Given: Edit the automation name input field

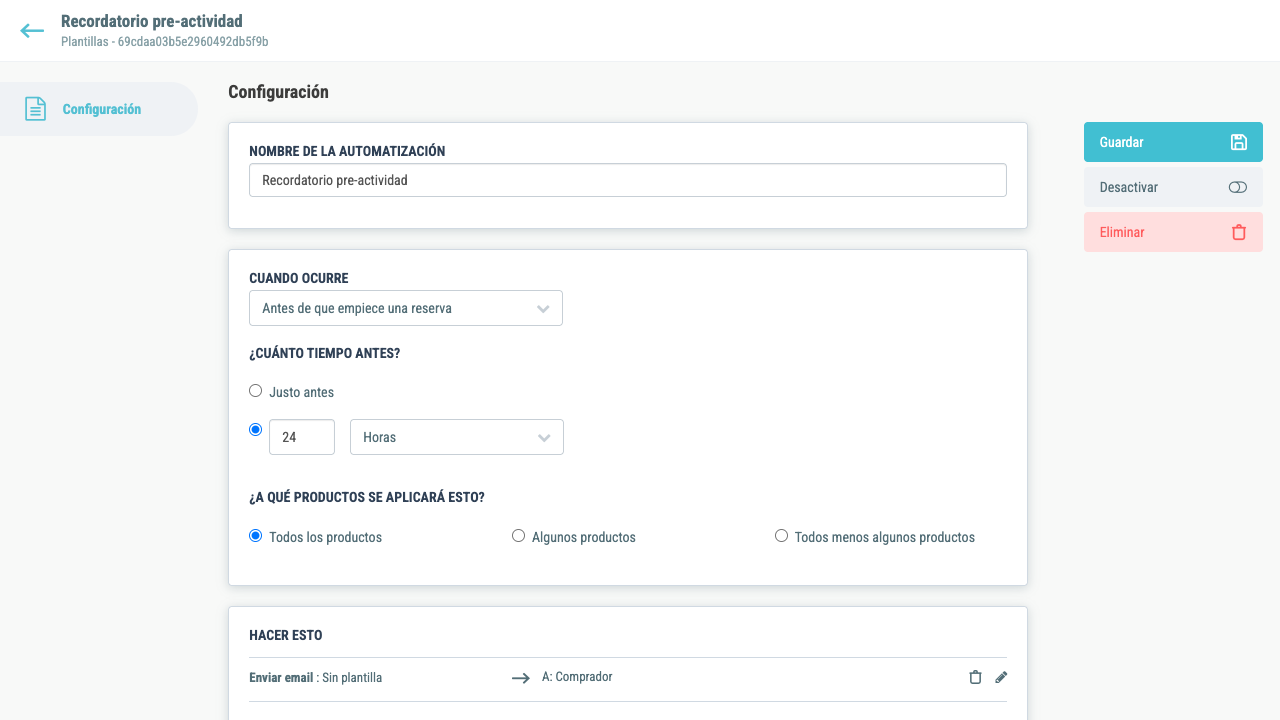Looking at the screenshot, I should pyautogui.click(x=628, y=180).
